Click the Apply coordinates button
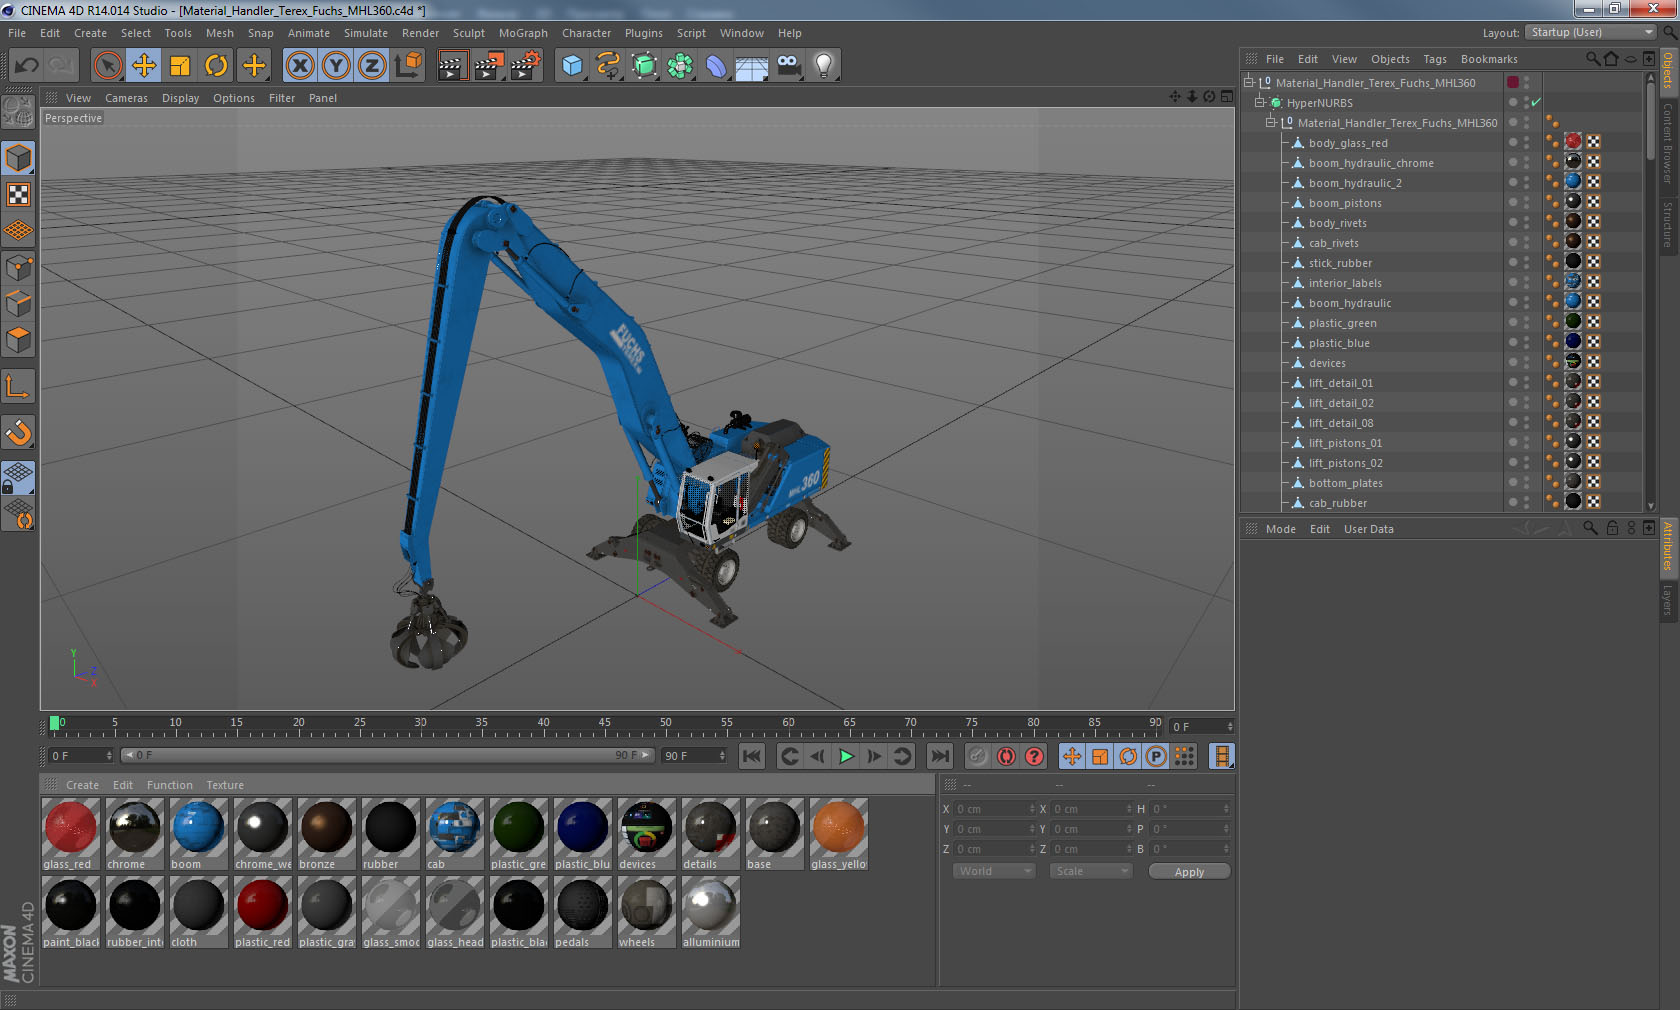The image size is (1680, 1010). [1189, 872]
